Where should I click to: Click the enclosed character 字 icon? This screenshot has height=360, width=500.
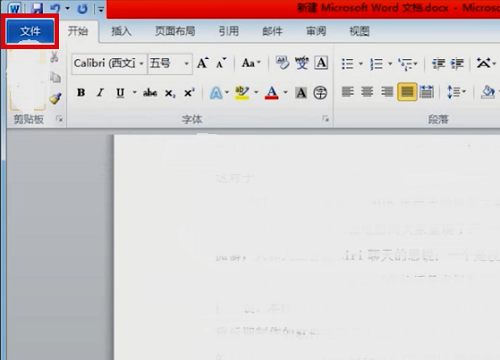(x=320, y=93)
